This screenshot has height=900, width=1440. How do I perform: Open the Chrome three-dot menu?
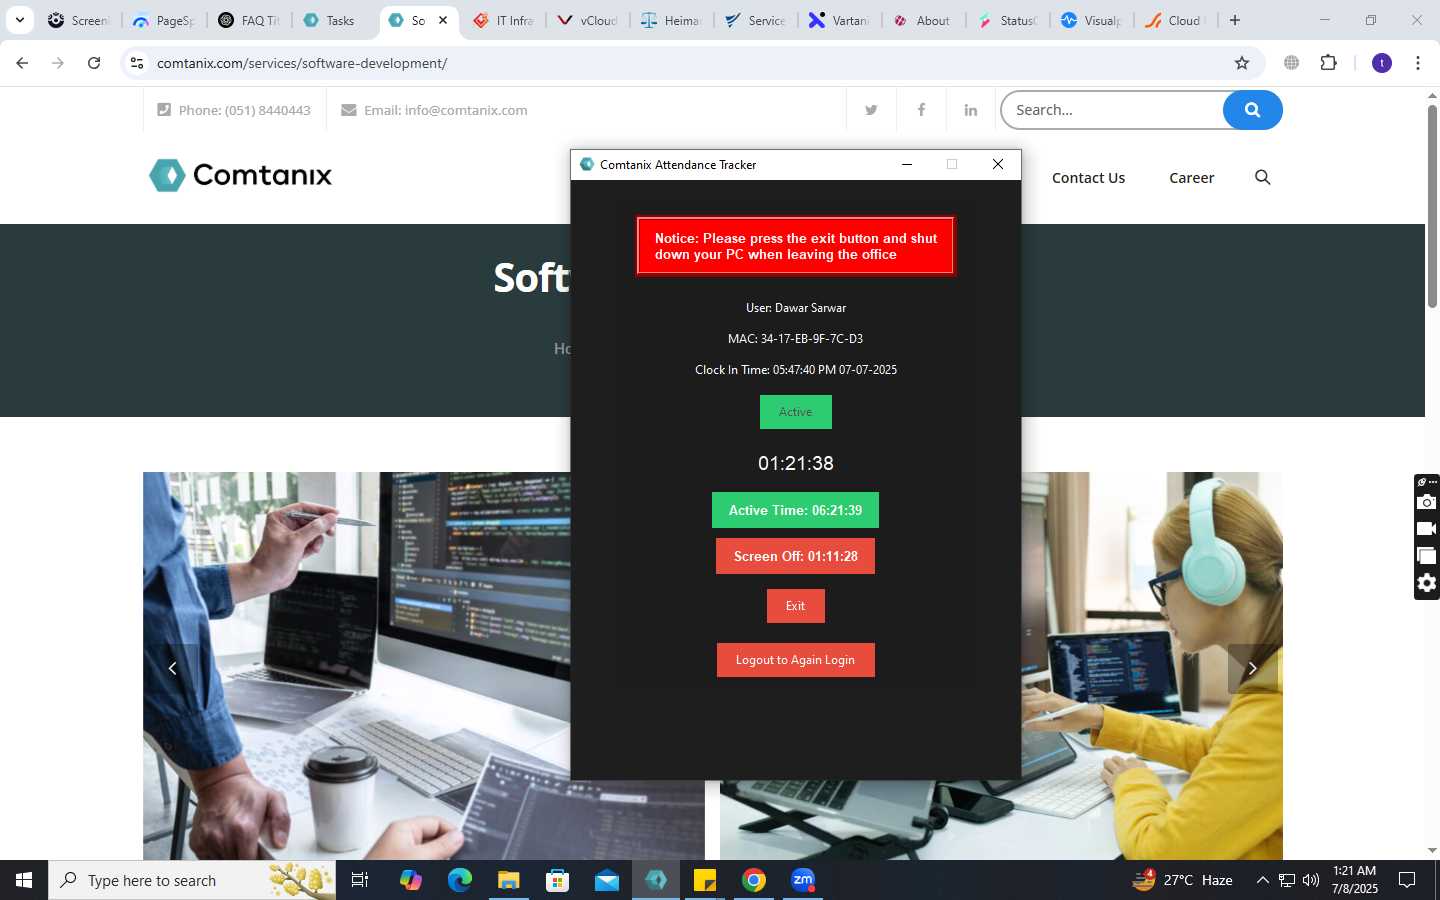point(1418,63)
